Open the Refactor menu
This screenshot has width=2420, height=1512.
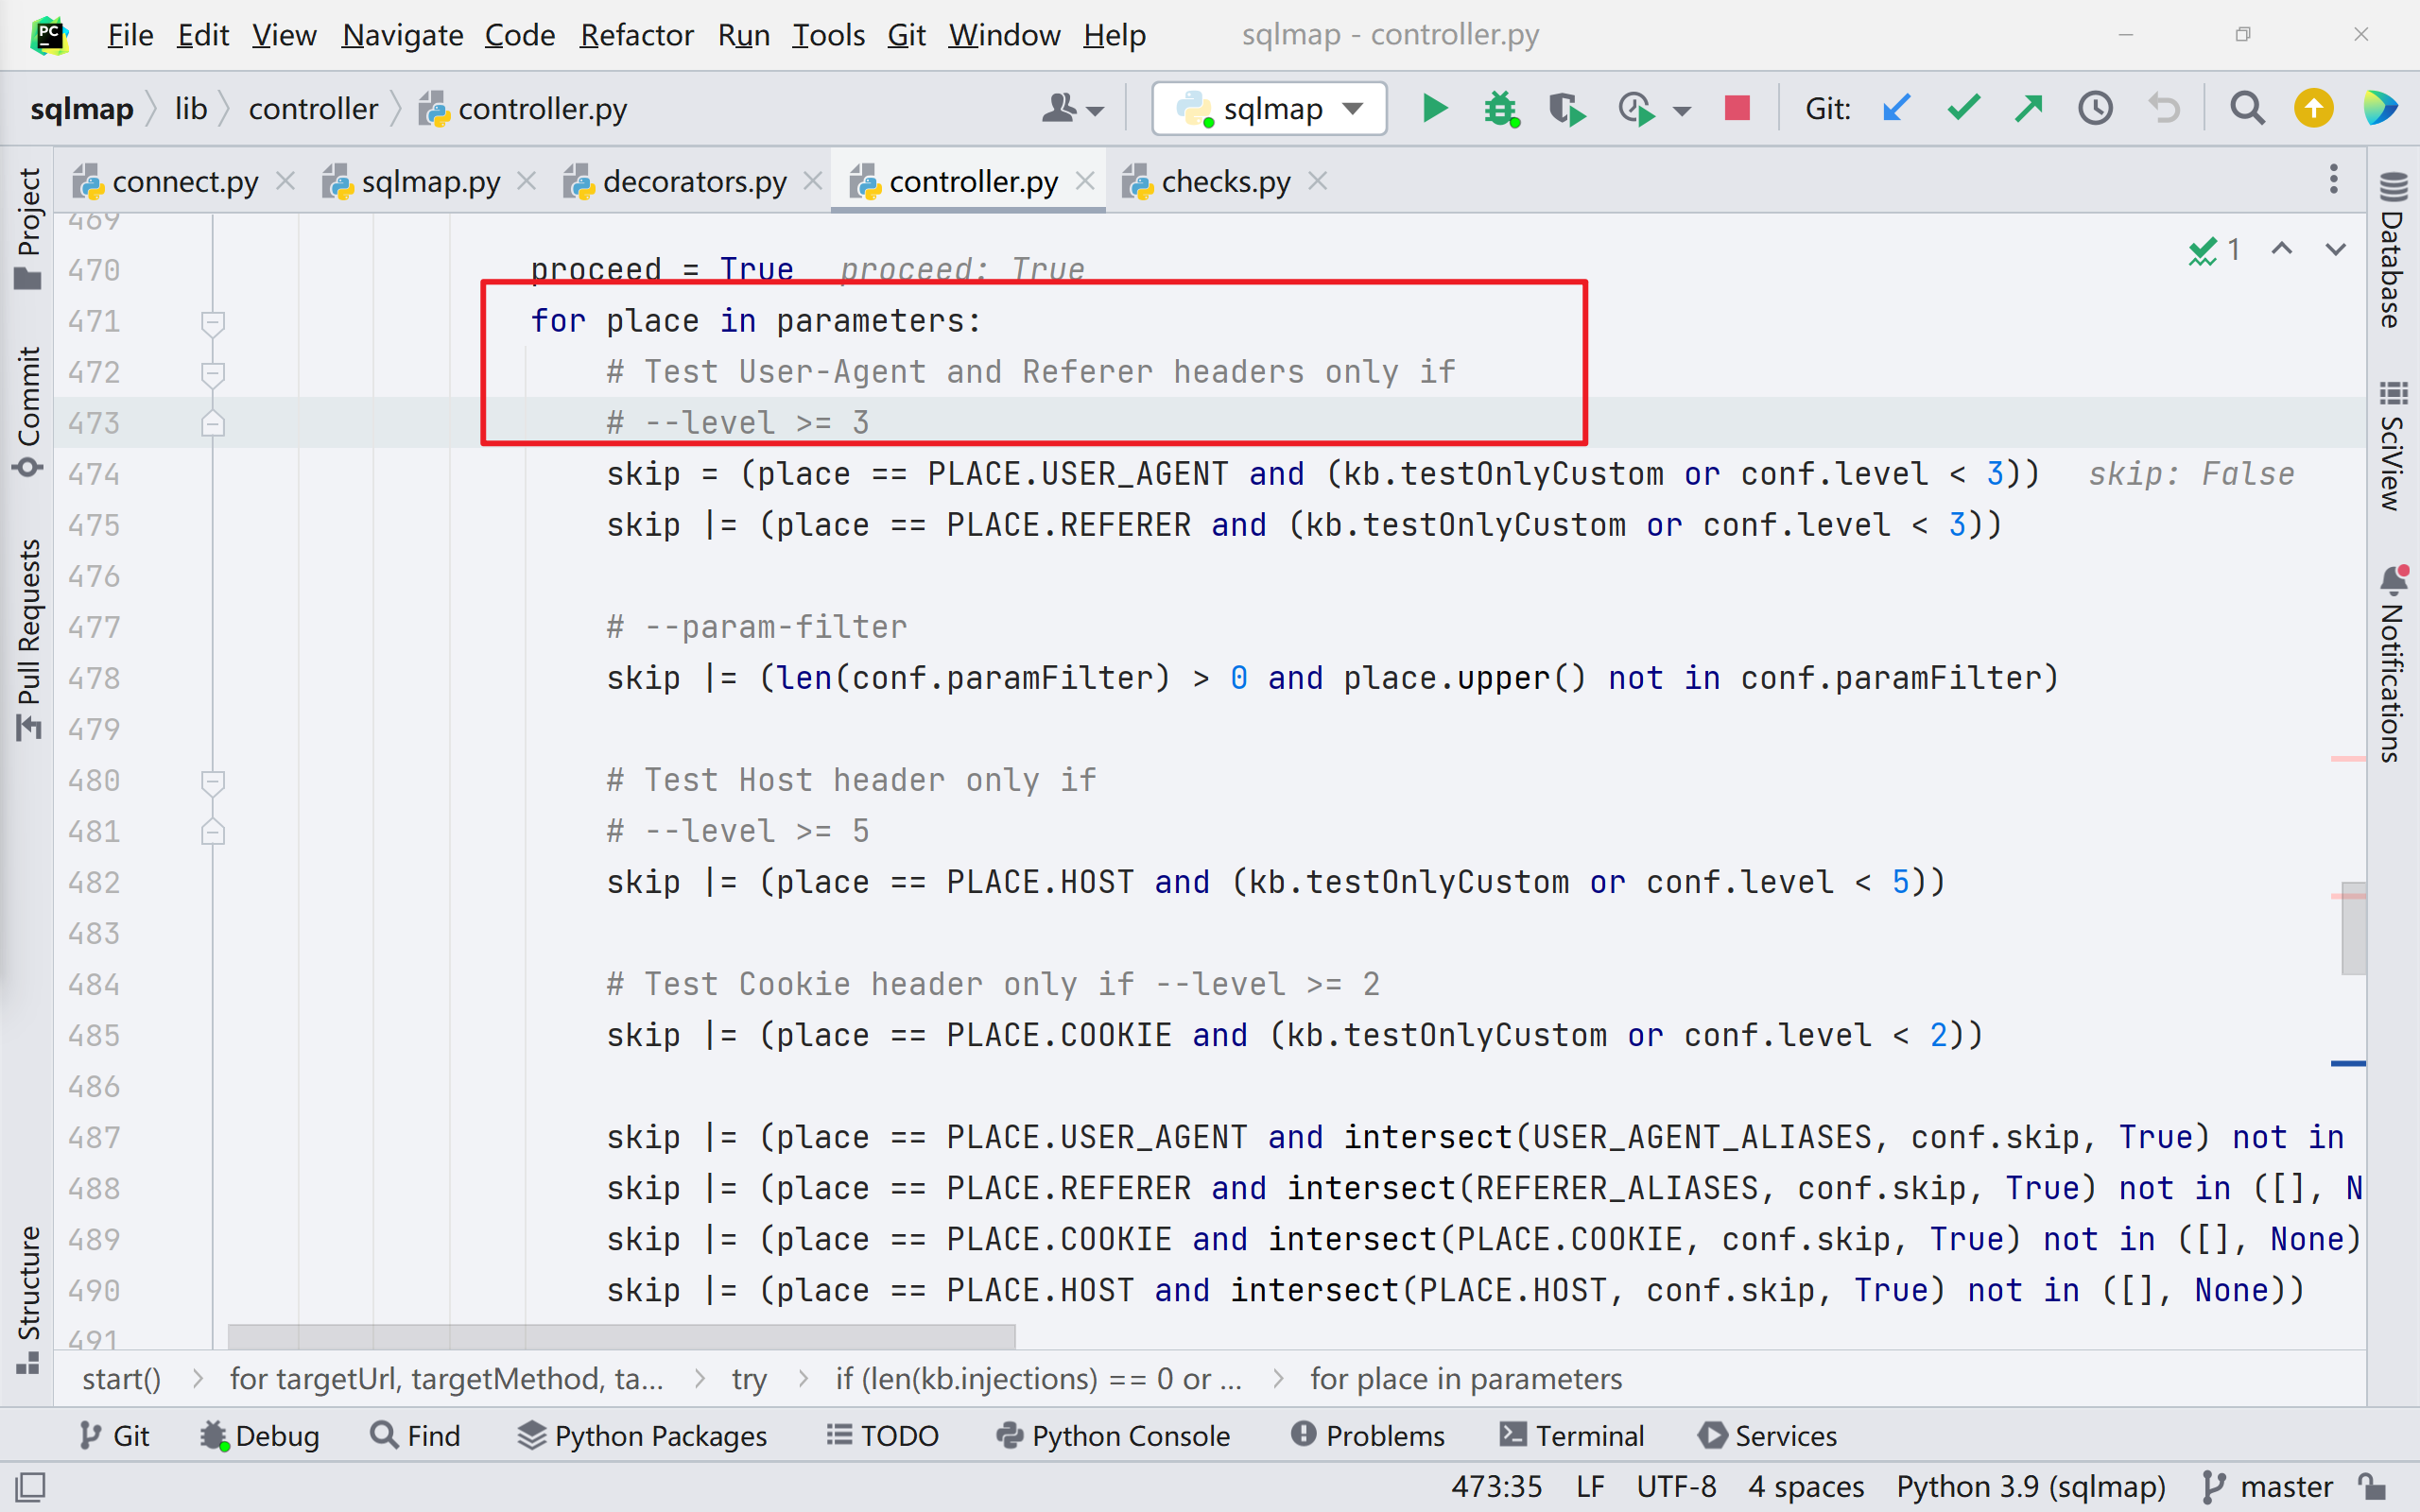(636, 36)
